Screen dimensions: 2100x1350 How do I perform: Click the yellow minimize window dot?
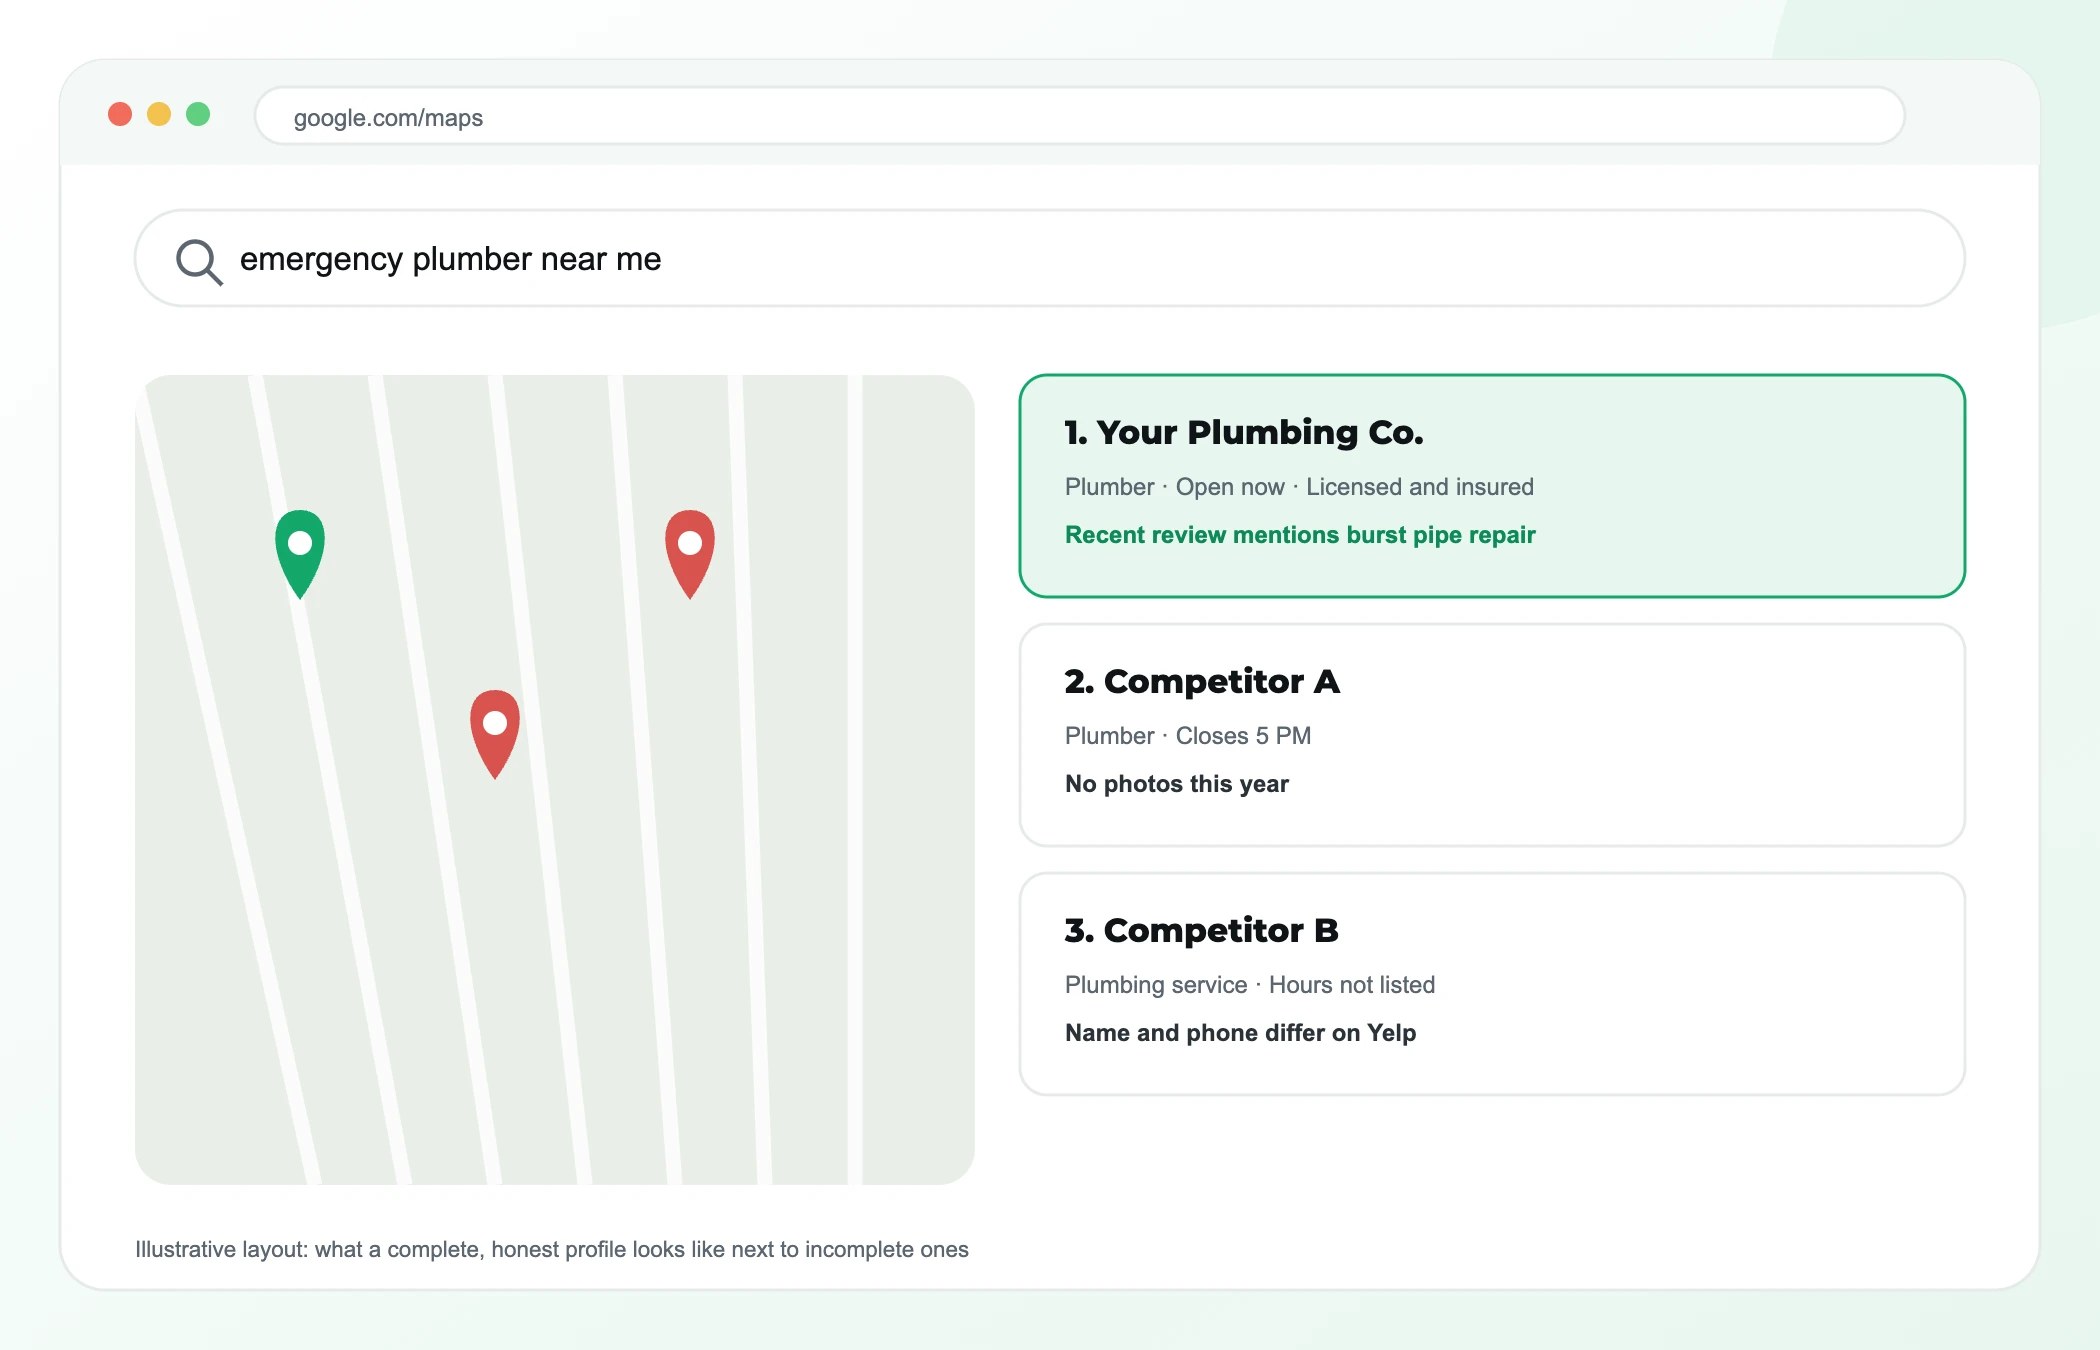tap(159, 114)
